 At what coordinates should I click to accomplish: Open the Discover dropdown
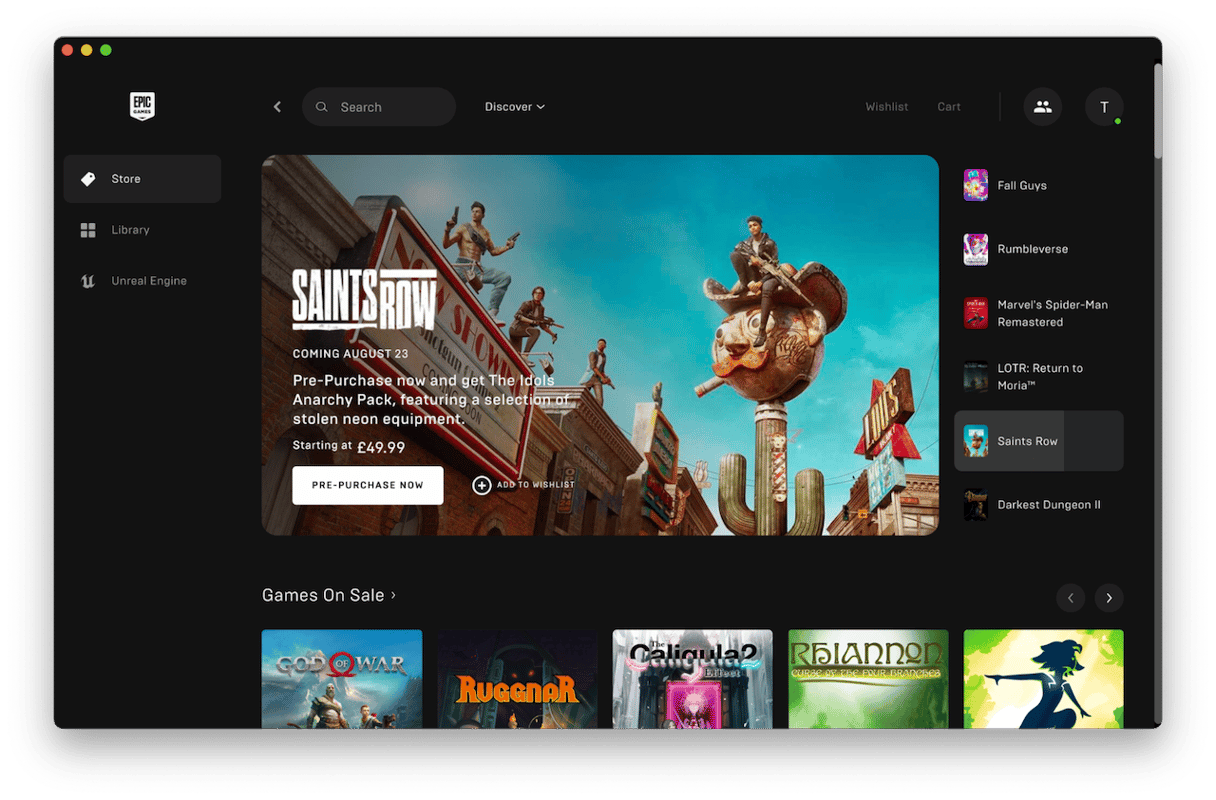click(x=514, y=106)
